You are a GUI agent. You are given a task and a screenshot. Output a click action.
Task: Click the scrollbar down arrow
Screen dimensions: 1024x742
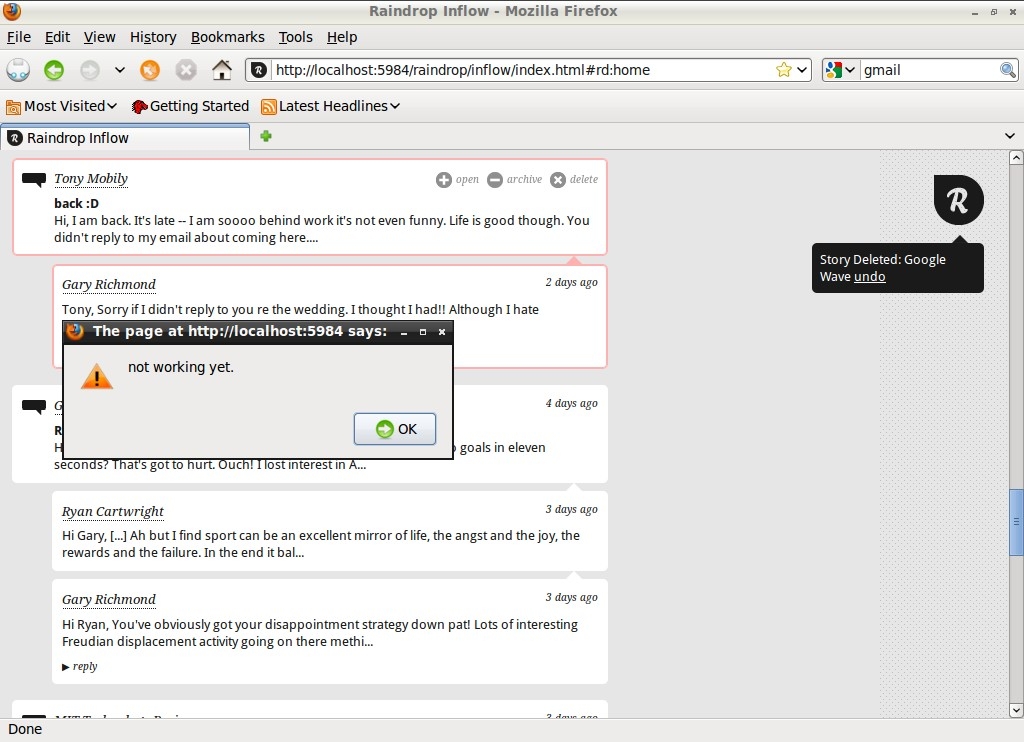point(1016,710)
